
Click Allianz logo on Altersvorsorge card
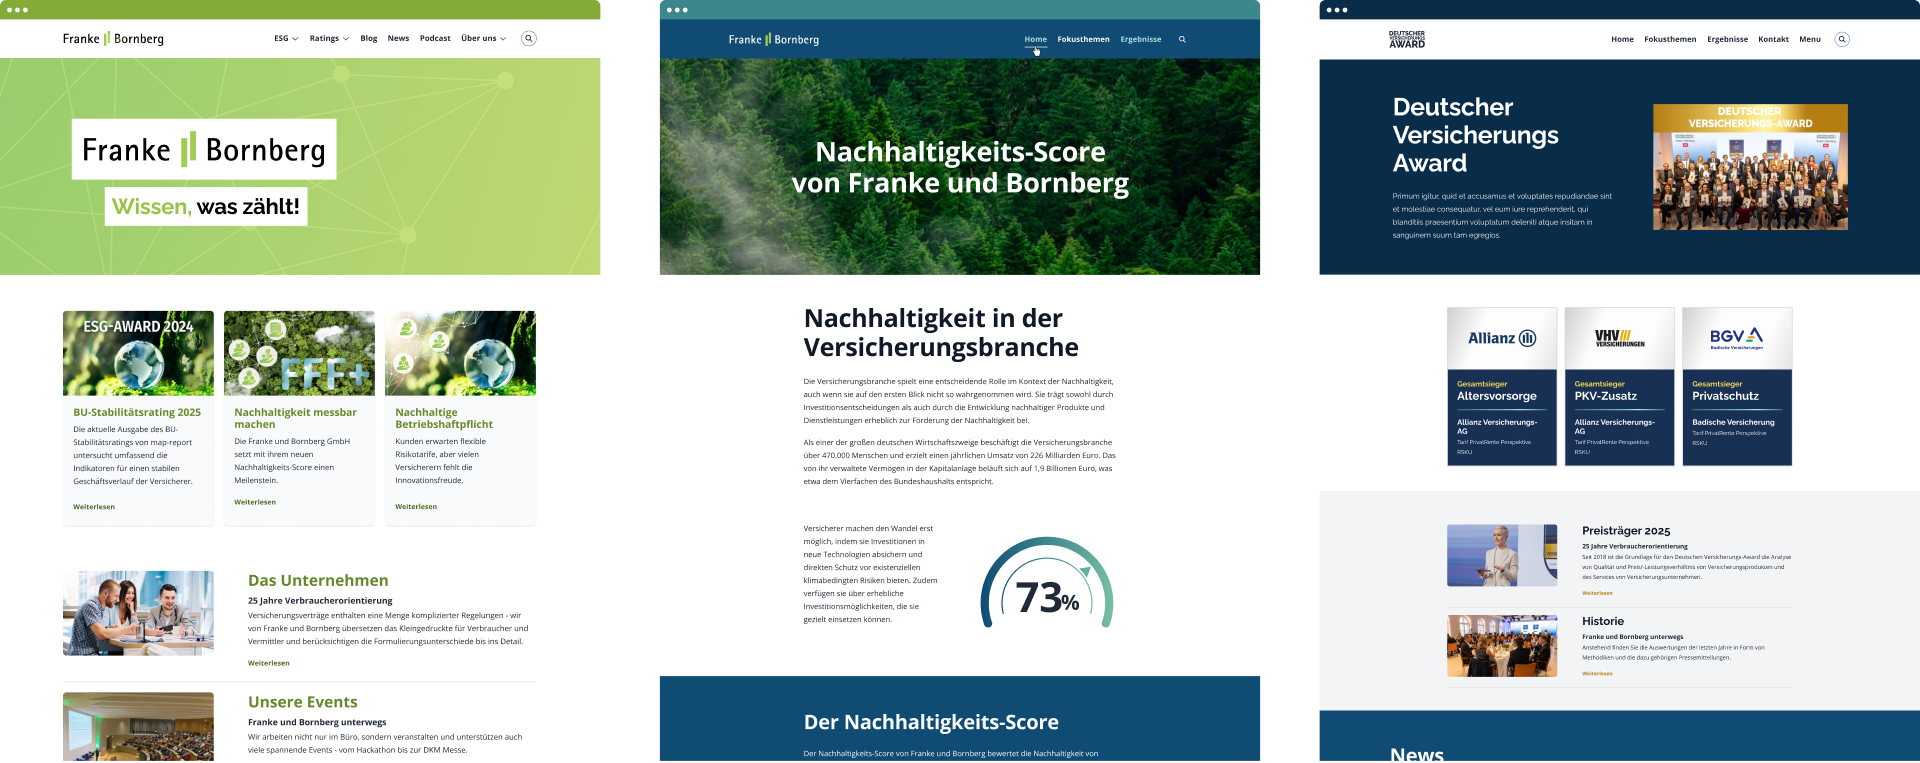pyautogui.click(x=1502, y=338)
